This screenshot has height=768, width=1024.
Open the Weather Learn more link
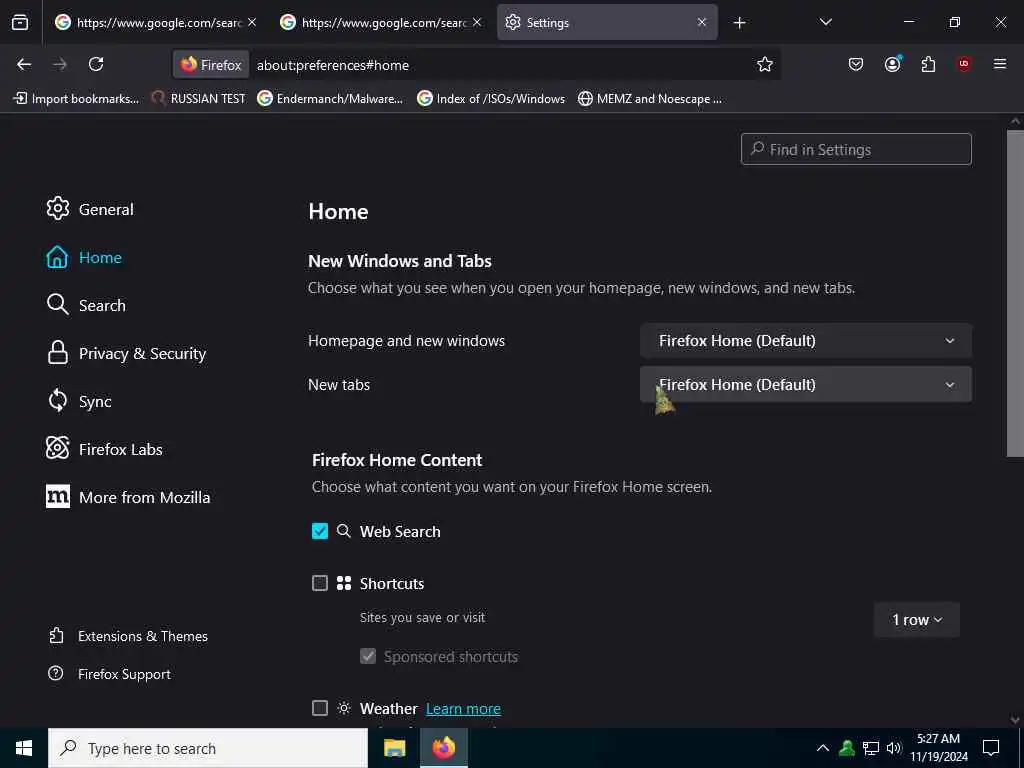pyautogui.click(x=463, y=709)
